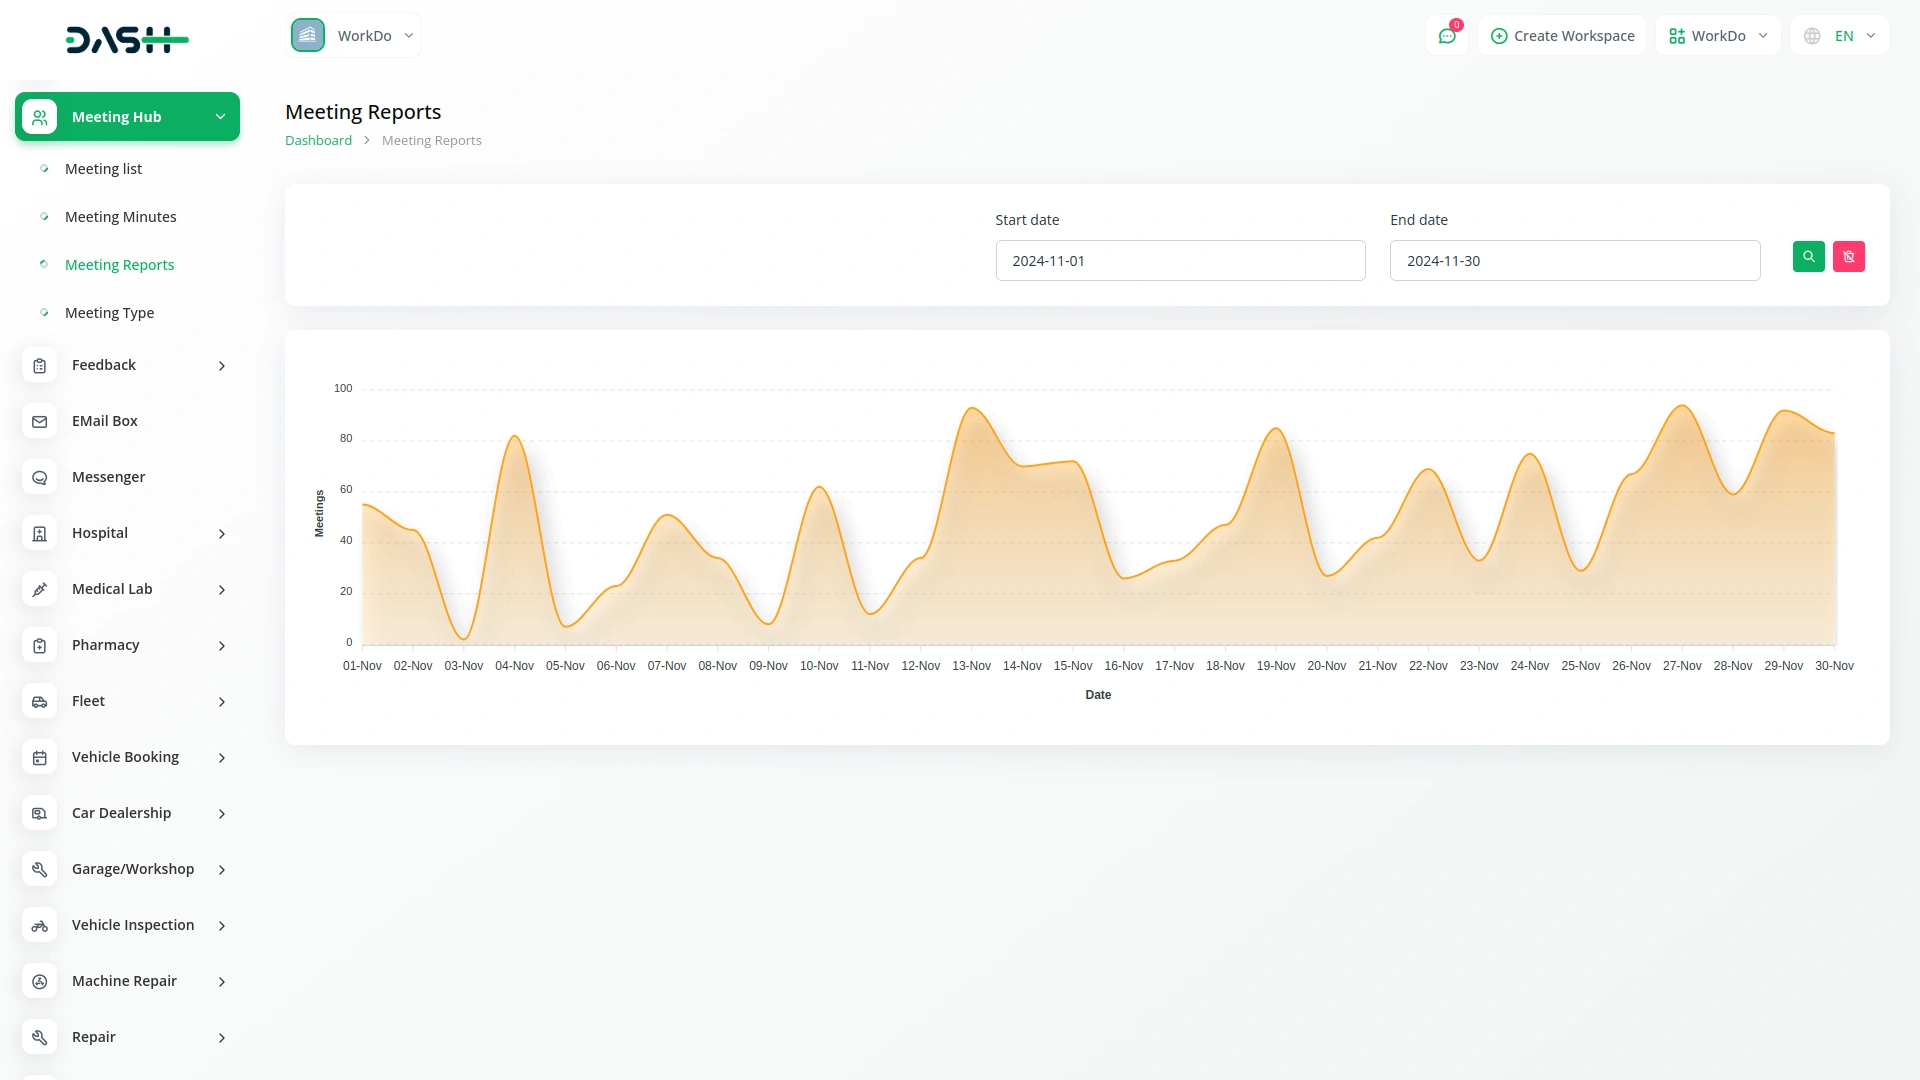1920x1080 pixels.
Task: Click the Vehicle Booking calendar icon
Action: click(39, 758)
